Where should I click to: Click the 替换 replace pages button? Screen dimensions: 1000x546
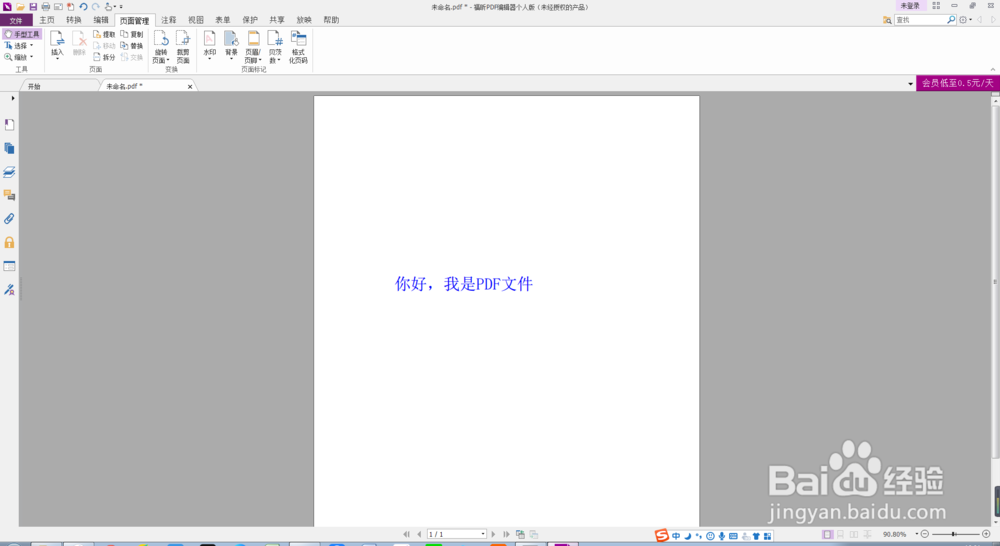[x=132, y=46]
